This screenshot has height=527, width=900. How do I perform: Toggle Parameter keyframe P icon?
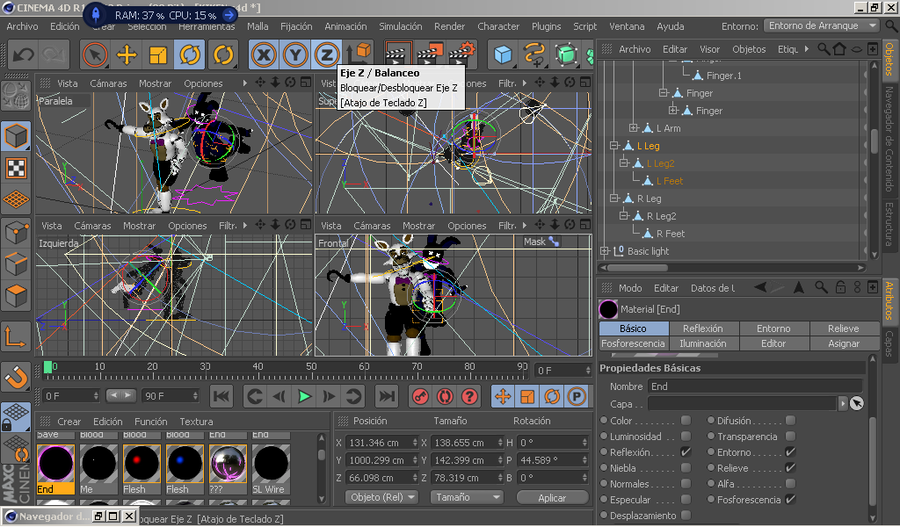[576, 397]
